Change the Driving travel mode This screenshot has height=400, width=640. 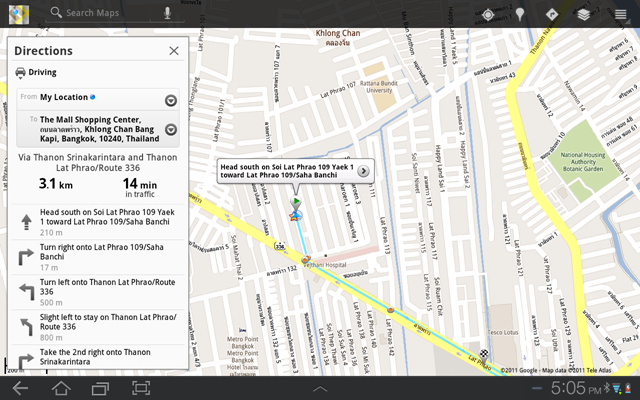coord(36,72)
